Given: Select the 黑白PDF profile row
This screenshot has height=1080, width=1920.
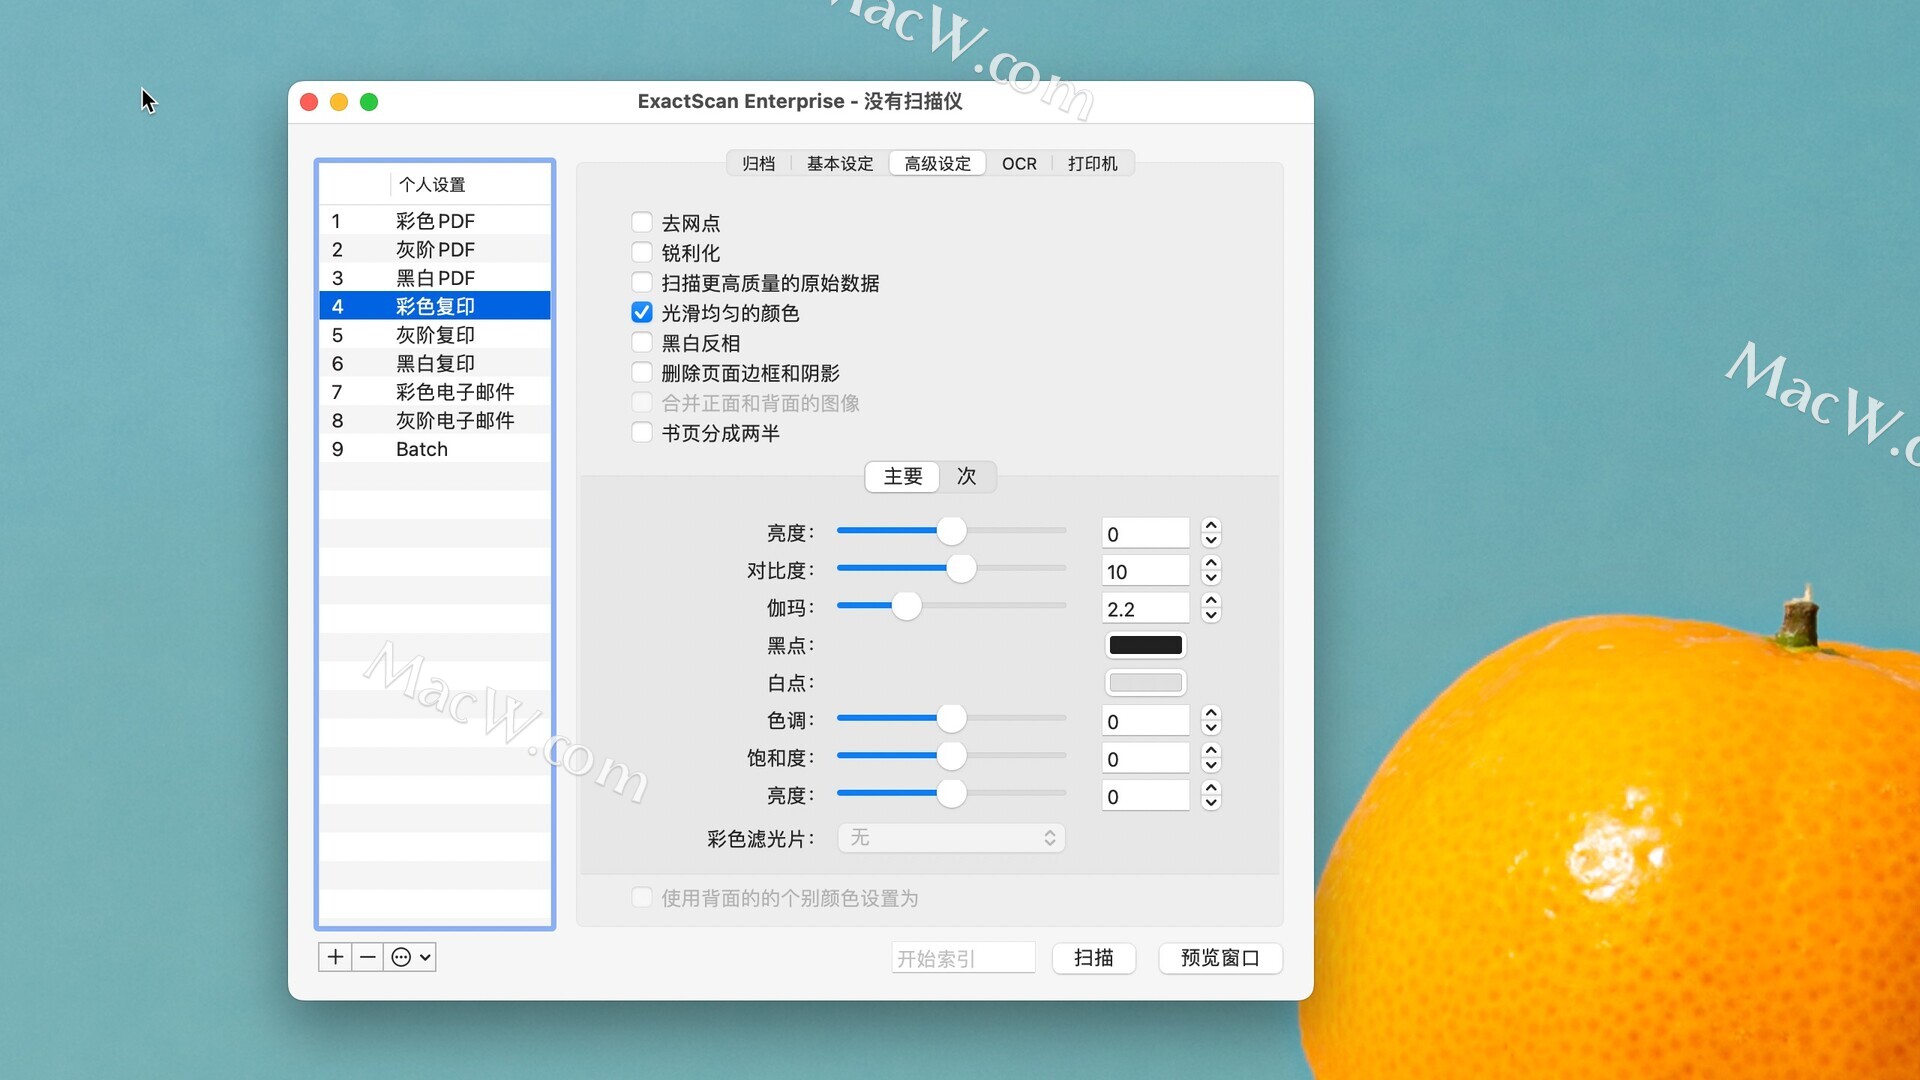Looking at the screenshot, I should 435,278.
